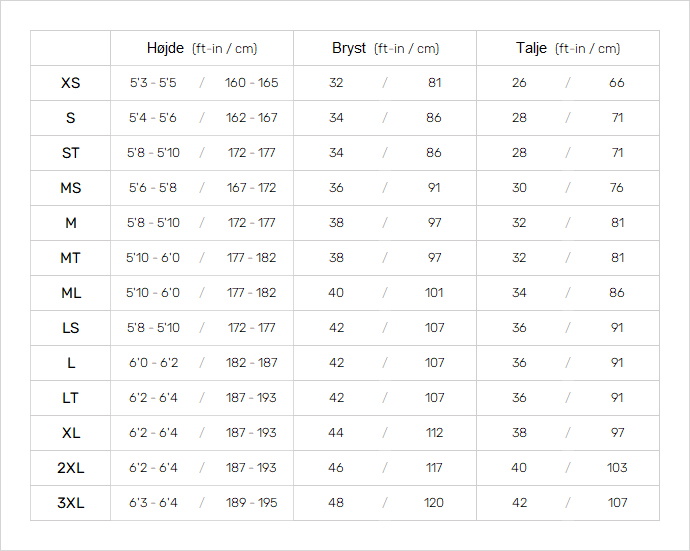Click the Bryst column header
This screenshot has height=551, width=690.
click(x=385, y=48)
